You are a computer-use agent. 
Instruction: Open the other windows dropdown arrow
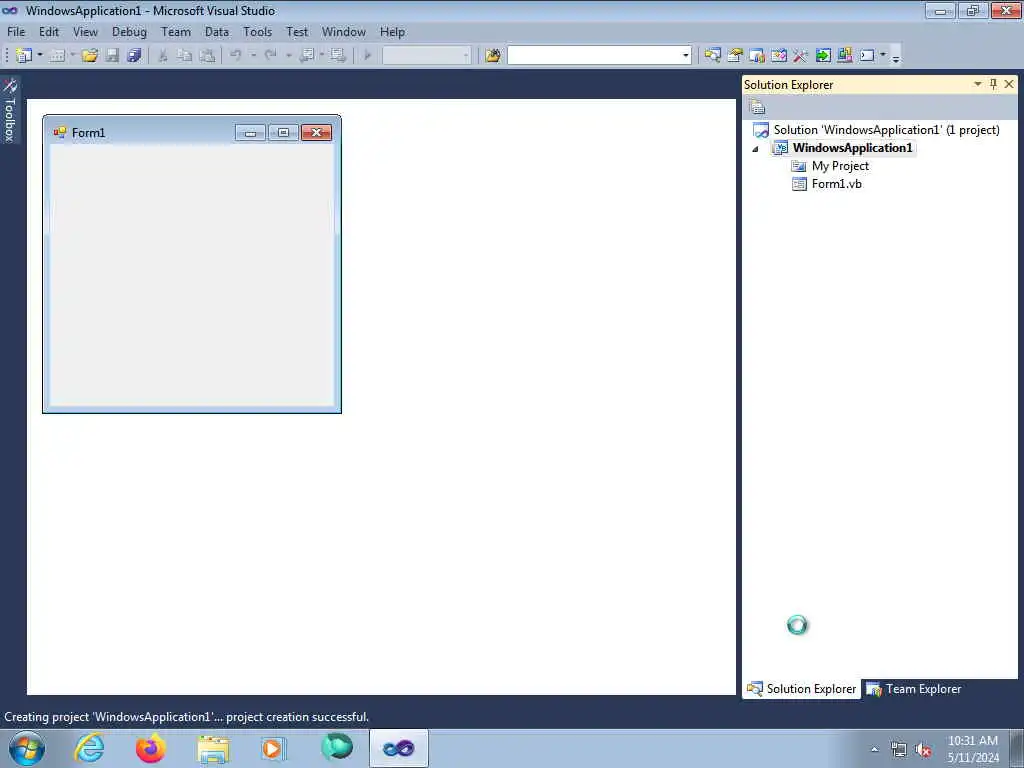[883, 56]
